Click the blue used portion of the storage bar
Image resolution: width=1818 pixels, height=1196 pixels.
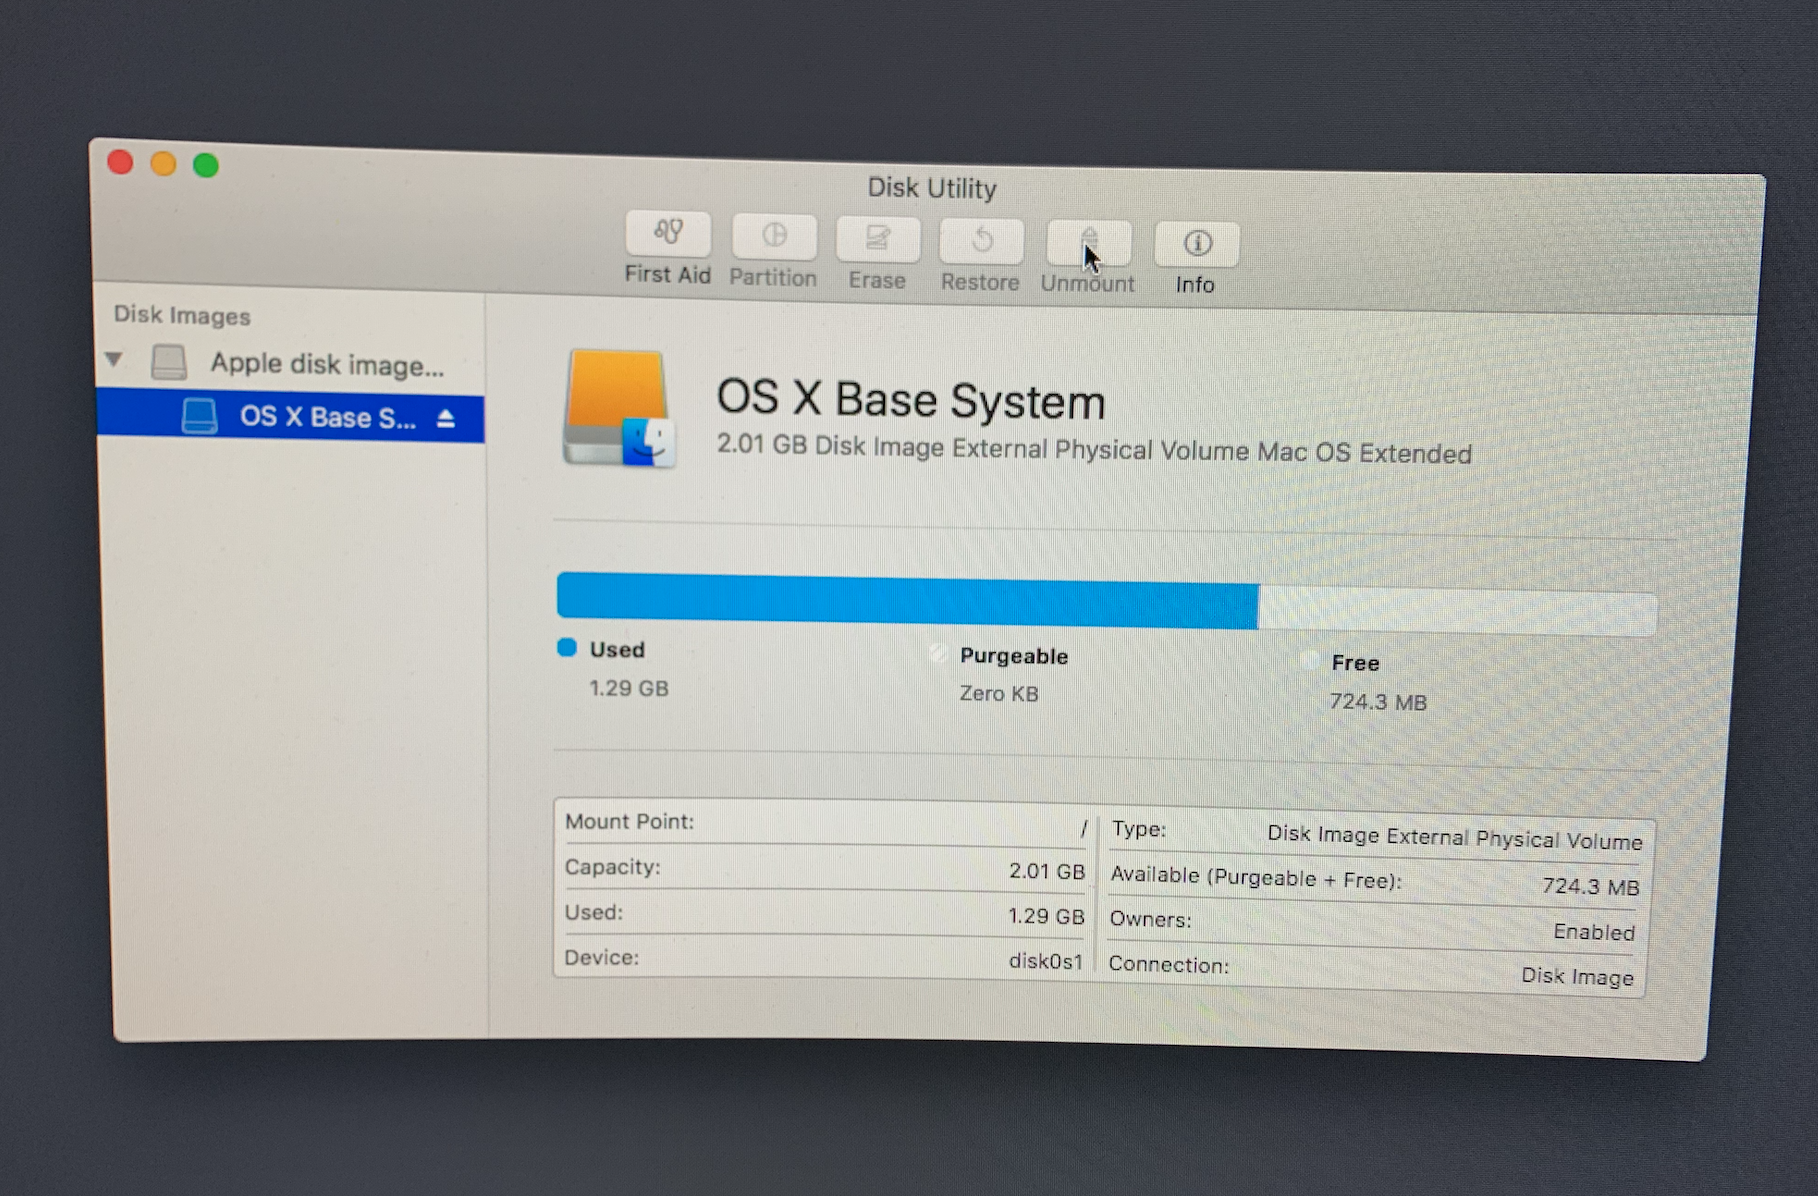click(x=907, y=600)
